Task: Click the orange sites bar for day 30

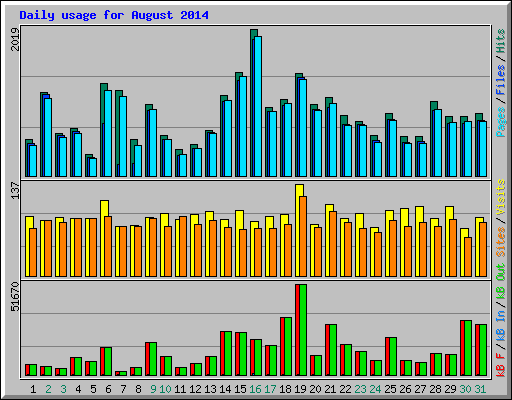Action: [468, 257]
